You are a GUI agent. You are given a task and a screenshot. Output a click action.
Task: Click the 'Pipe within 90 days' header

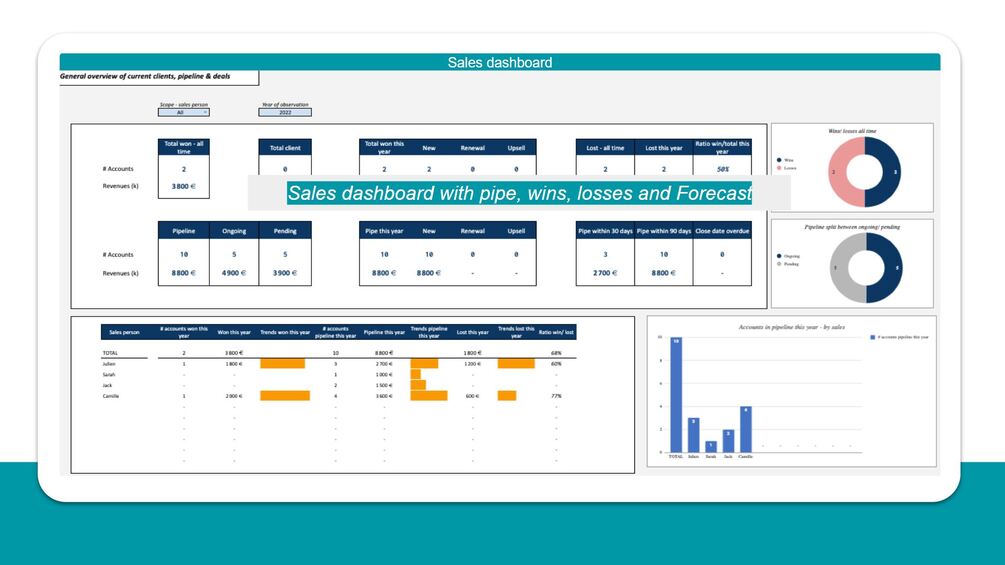click(x=664, y=231)
